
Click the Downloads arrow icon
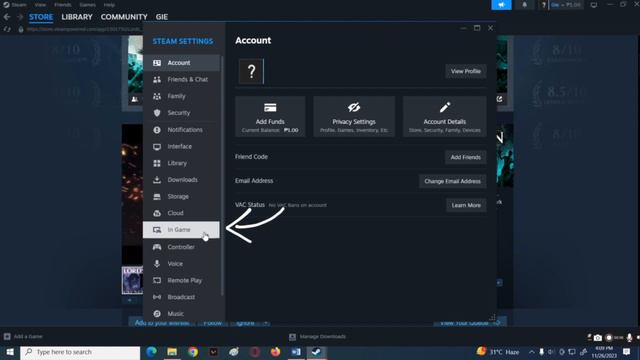(x=157, y=180)
